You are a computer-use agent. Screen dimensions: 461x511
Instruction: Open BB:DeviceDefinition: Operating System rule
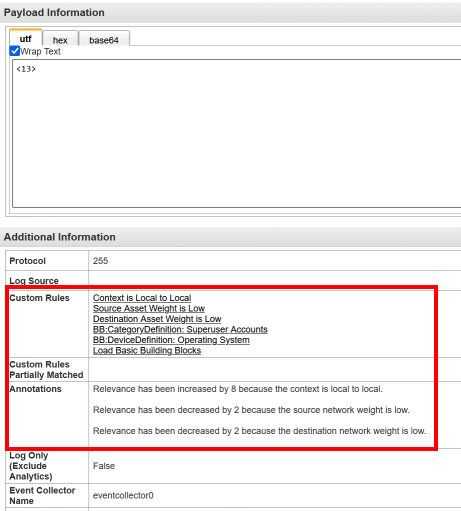[x=171, y=340]
